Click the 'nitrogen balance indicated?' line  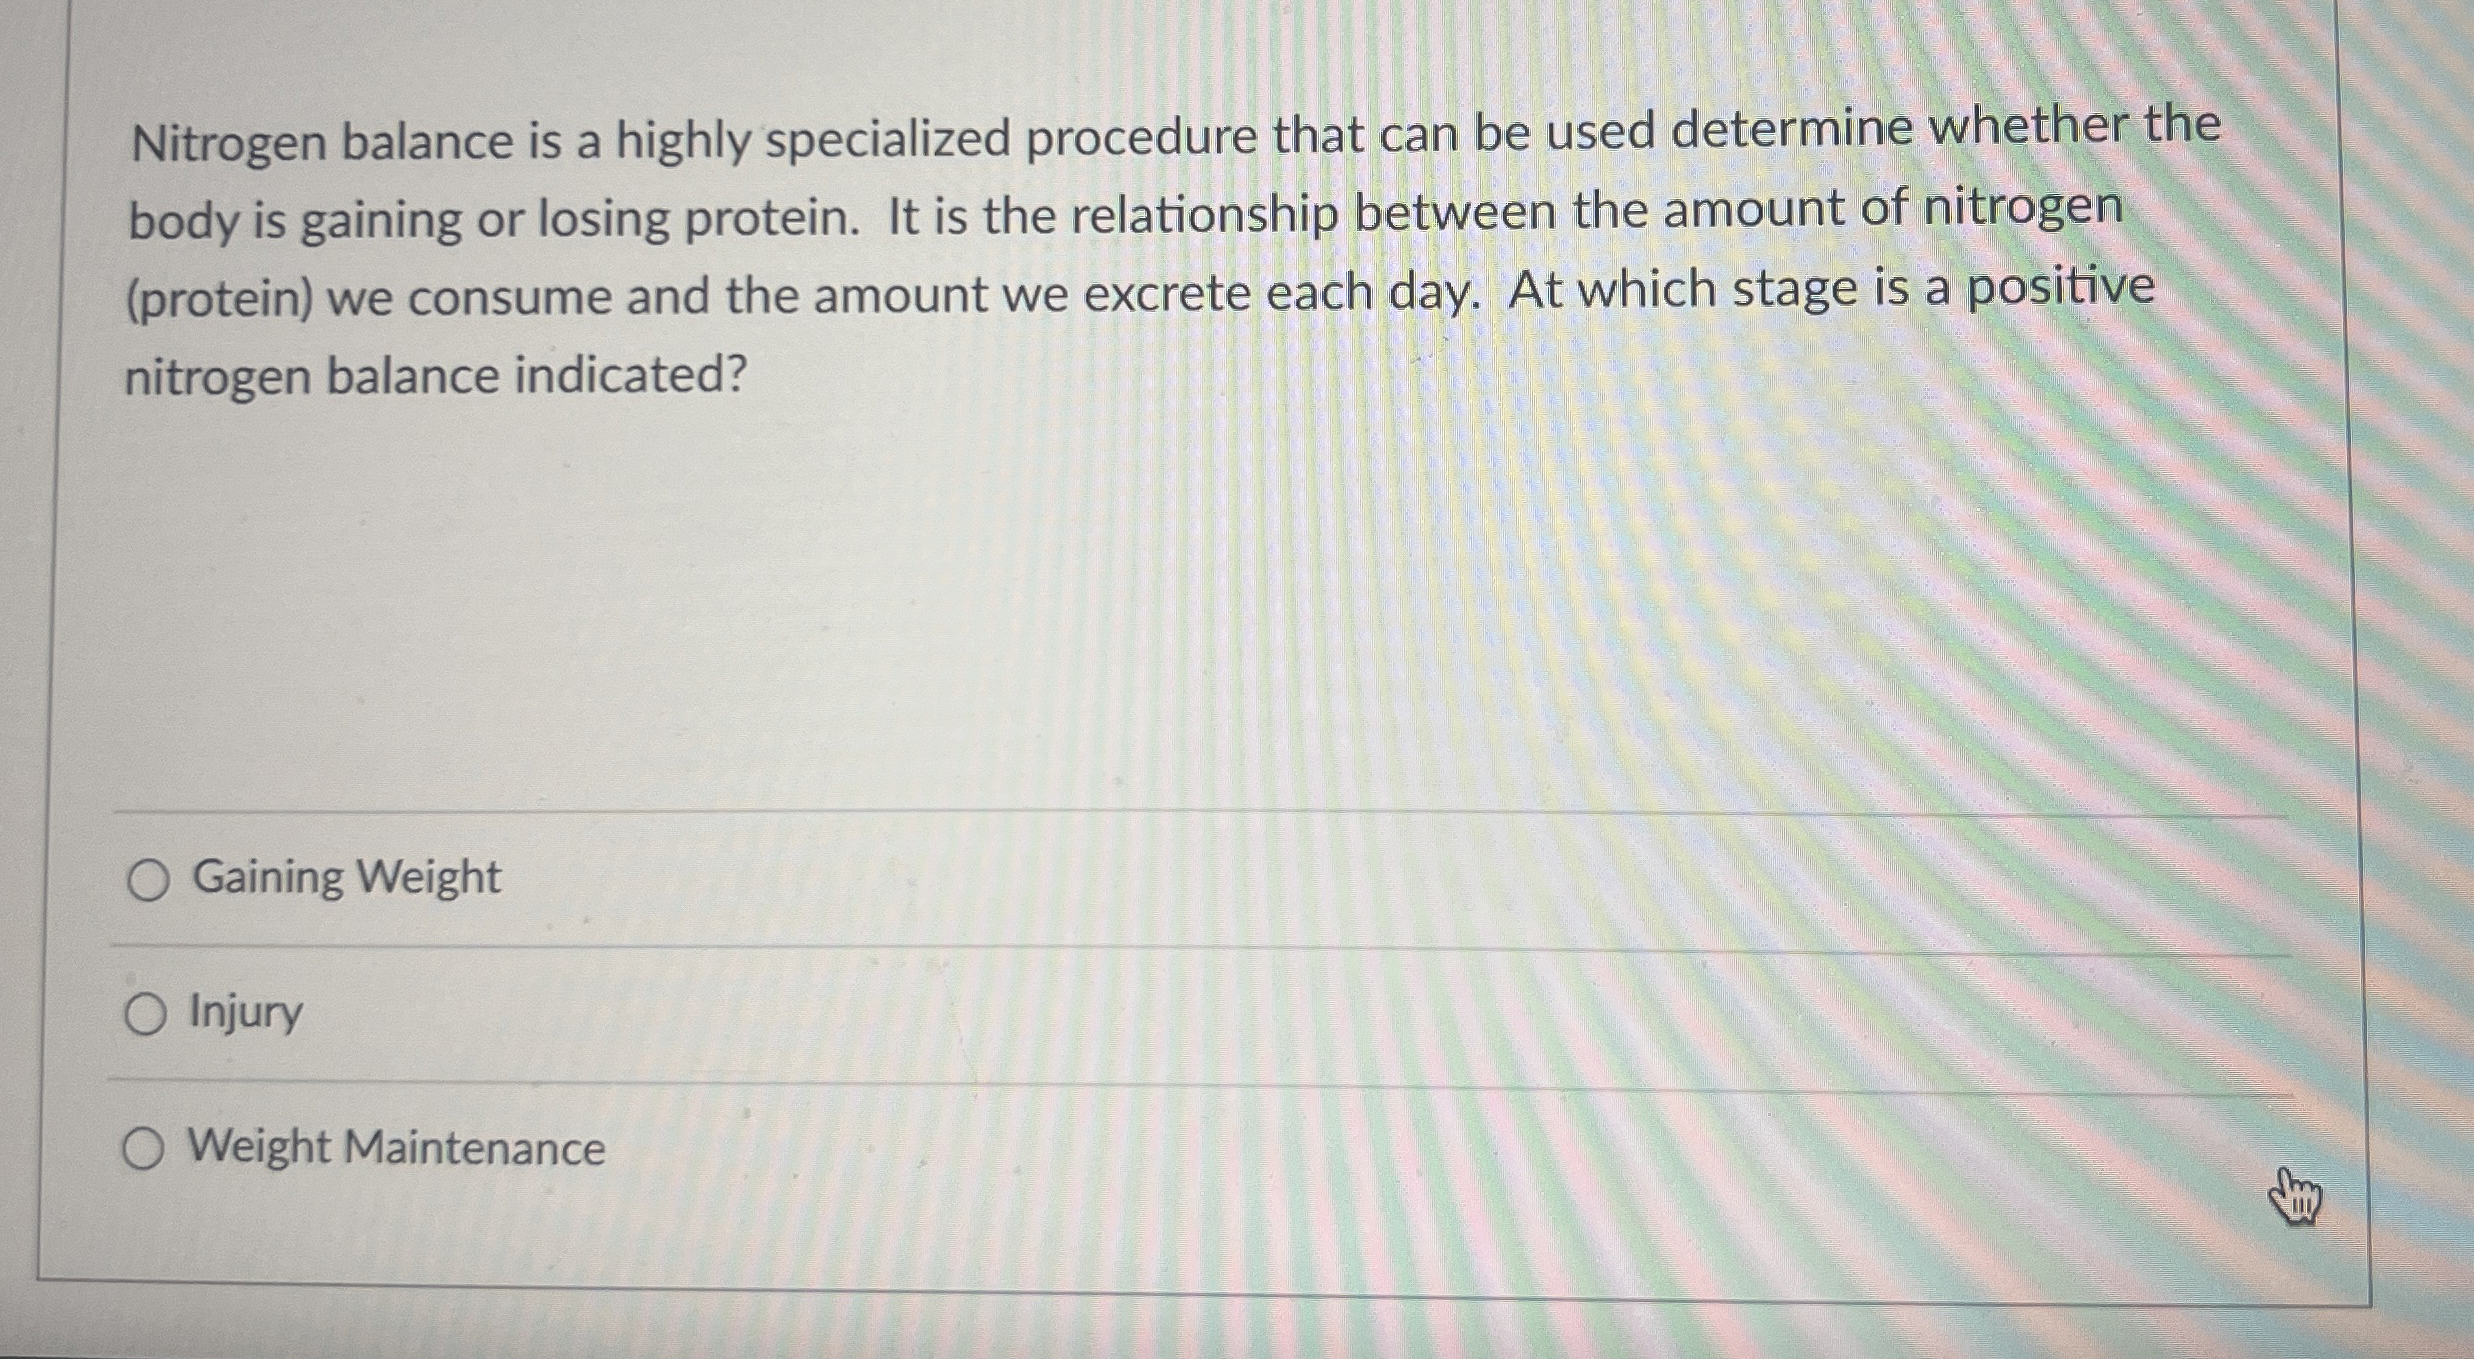pos(435,378)
